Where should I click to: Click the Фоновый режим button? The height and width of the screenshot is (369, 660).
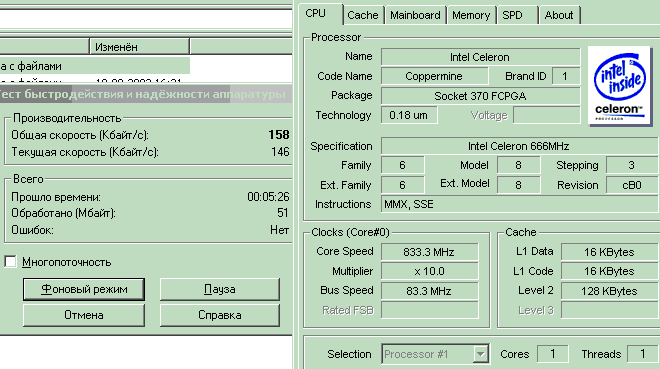pos(84,289)
